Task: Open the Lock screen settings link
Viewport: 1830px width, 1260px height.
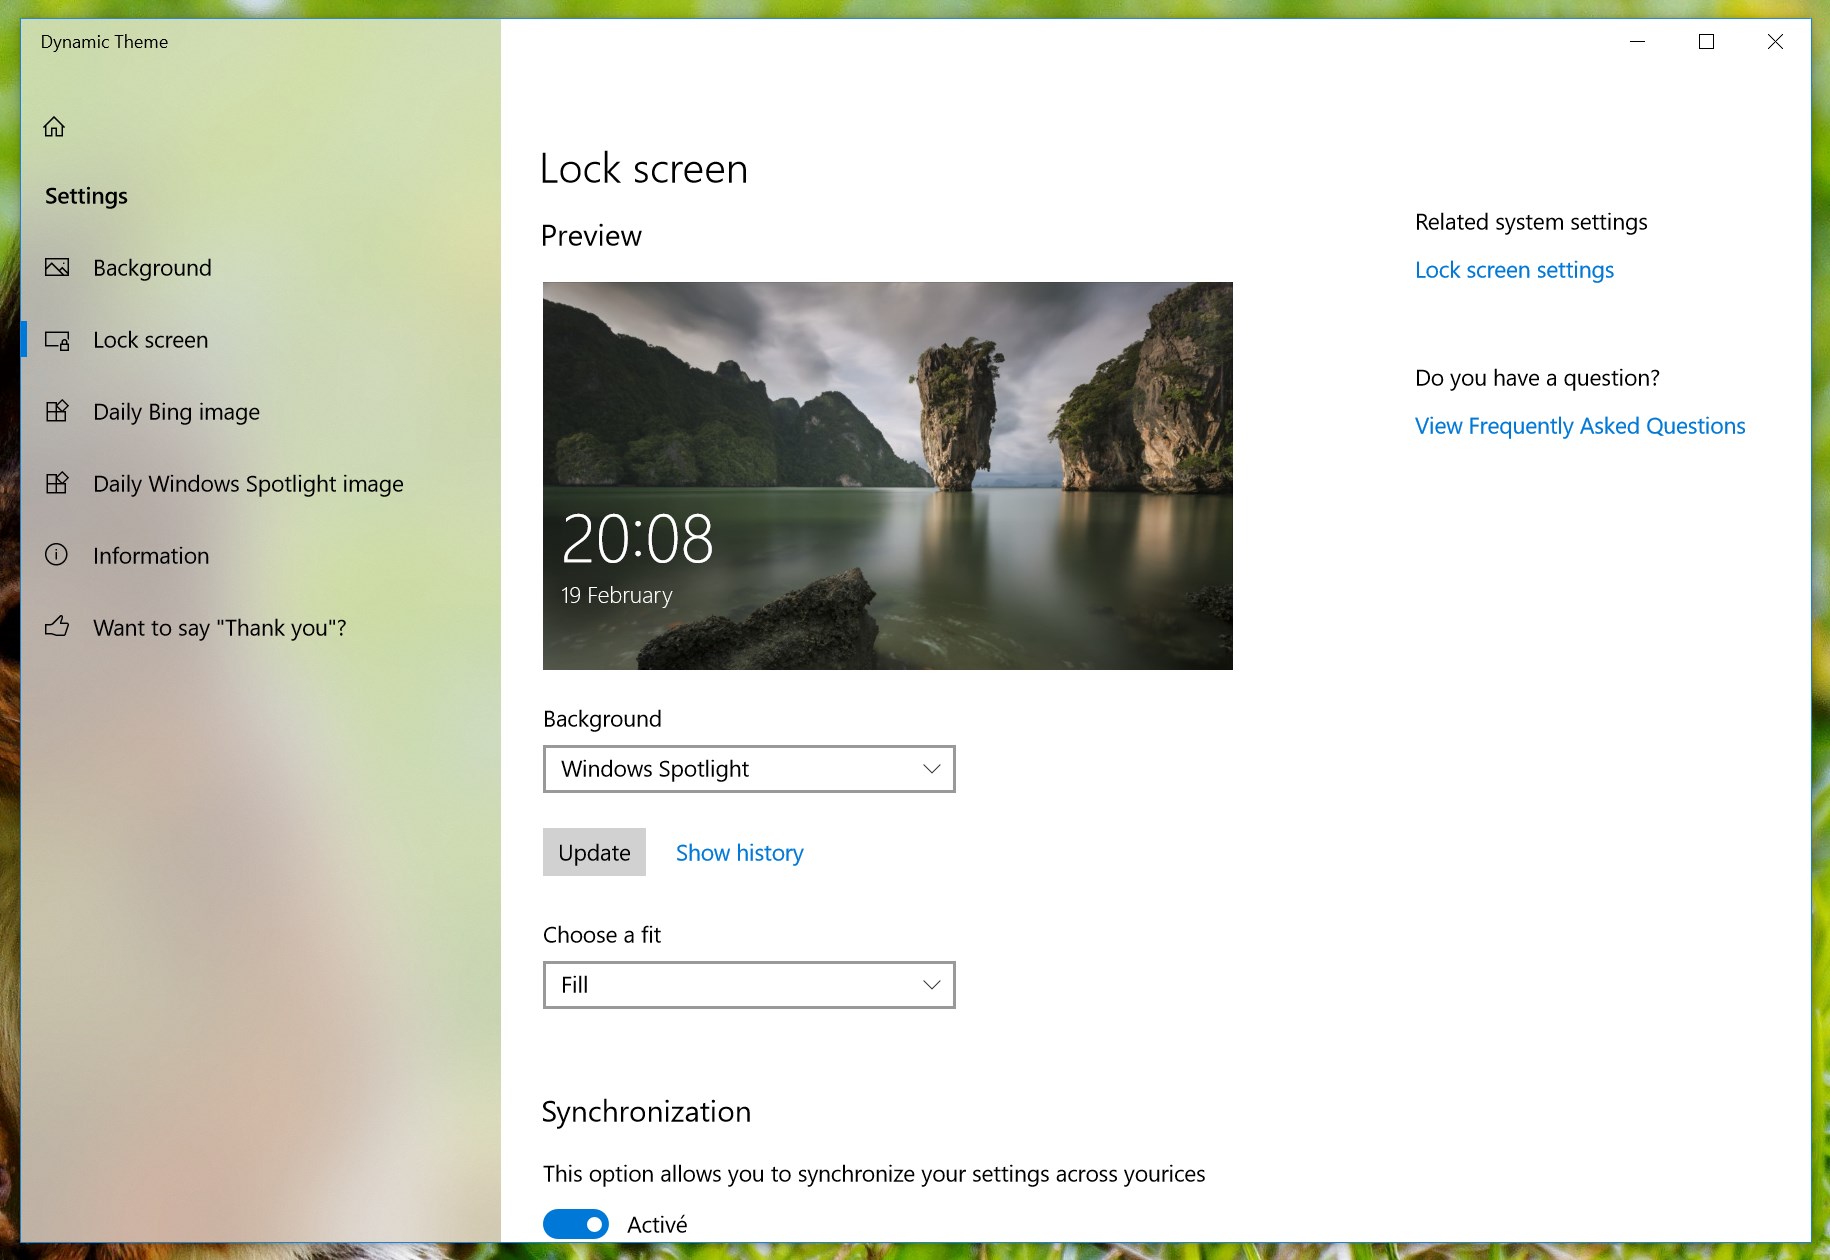Action: click(1514, 270)
